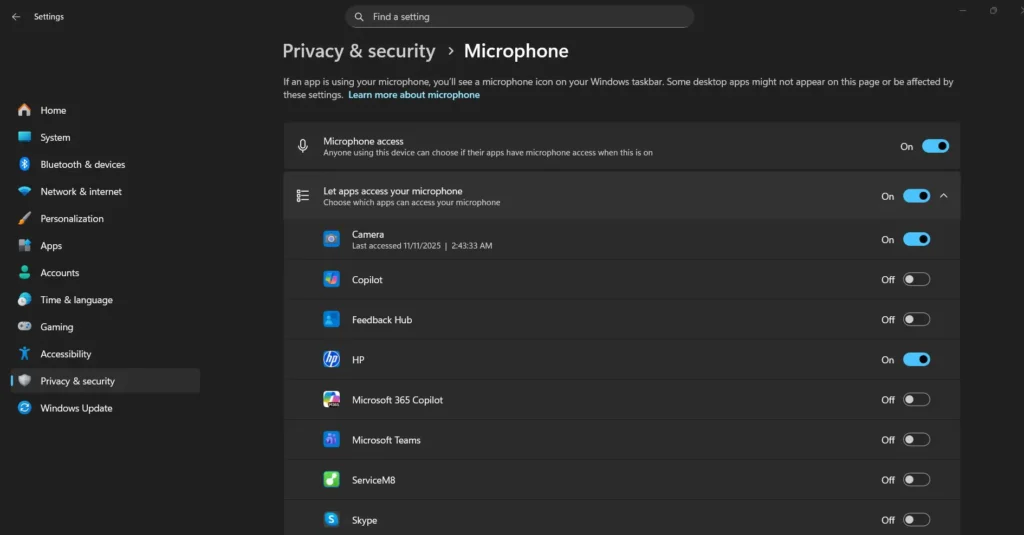The width and height of the screenshot is (1024, 535).
Task: Click the Gaming controller icon
Action: 24,327
